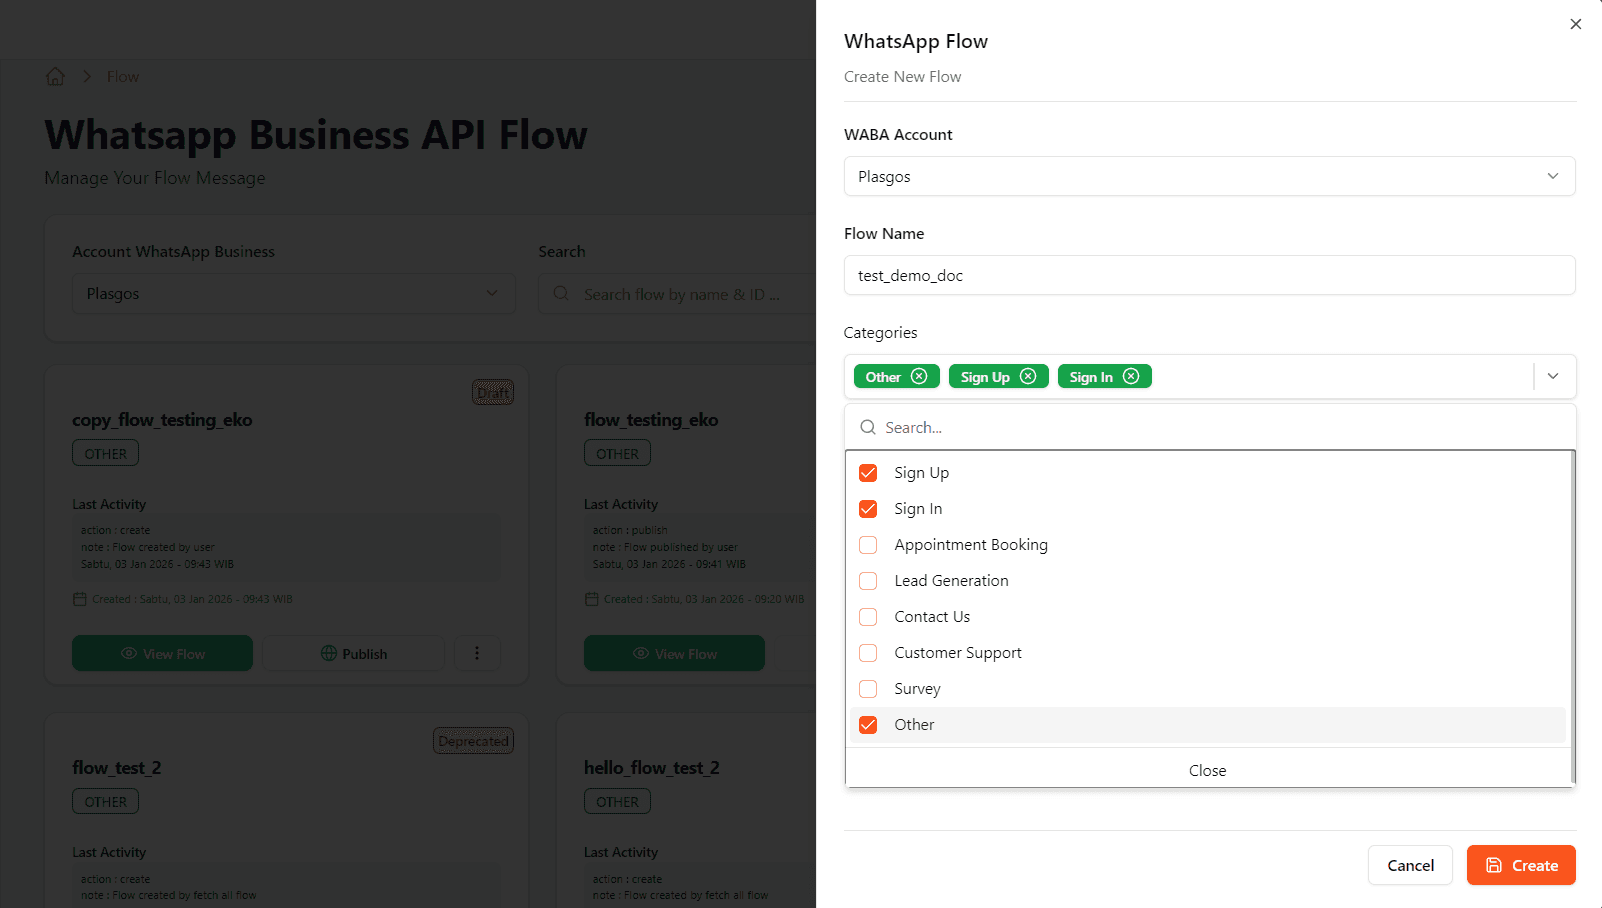Screen dimensions: 1602x908
Task: Open the Account WhatsApp Business dropdown showing Plasgos
Action: tap(293, 293)
